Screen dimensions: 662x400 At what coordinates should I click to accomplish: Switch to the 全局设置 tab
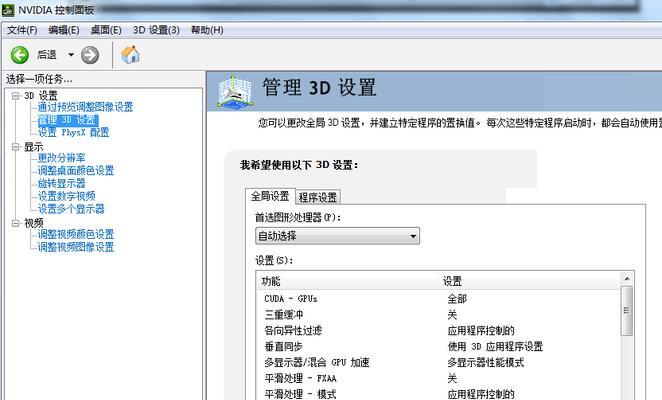pyautogui.click(x=270, y=196)
